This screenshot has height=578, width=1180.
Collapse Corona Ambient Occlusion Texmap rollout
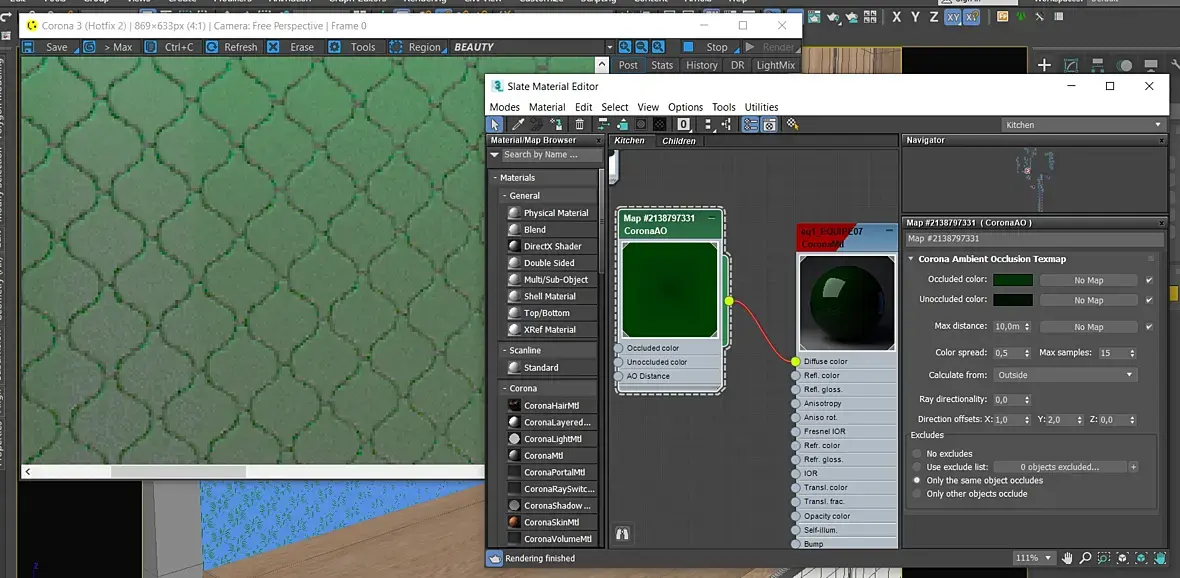coord(911,259)
